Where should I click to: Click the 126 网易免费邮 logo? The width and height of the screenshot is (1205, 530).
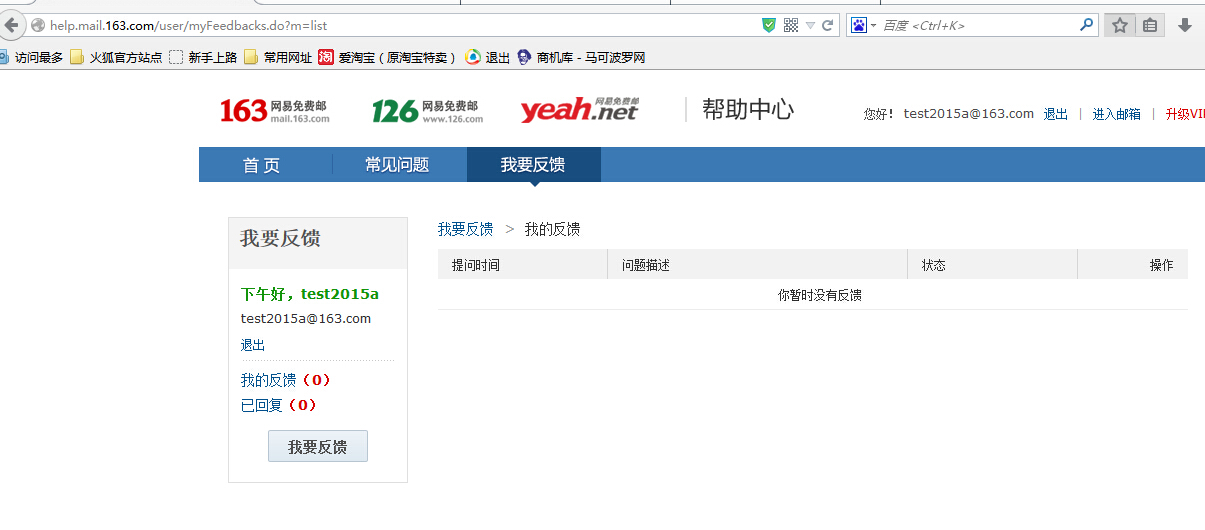click(428, 111)
